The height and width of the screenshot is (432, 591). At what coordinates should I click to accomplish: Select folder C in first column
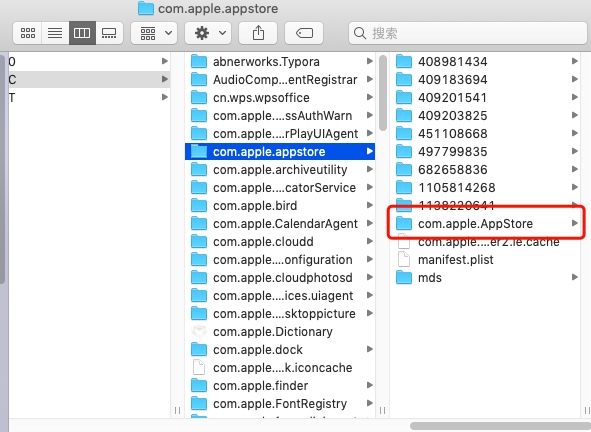click(89, 80)
